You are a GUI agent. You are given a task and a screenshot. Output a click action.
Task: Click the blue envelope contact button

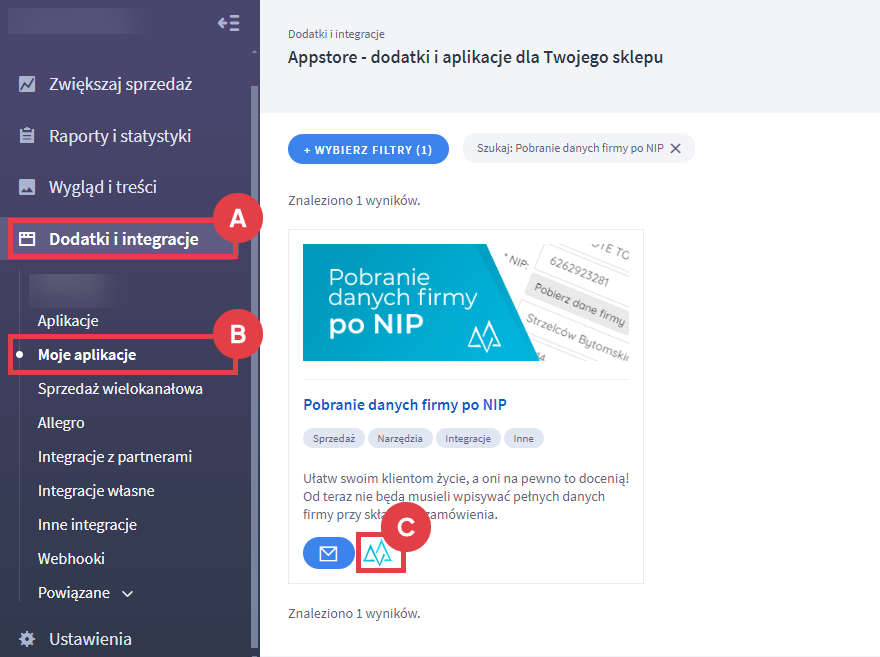click(328, 553)
